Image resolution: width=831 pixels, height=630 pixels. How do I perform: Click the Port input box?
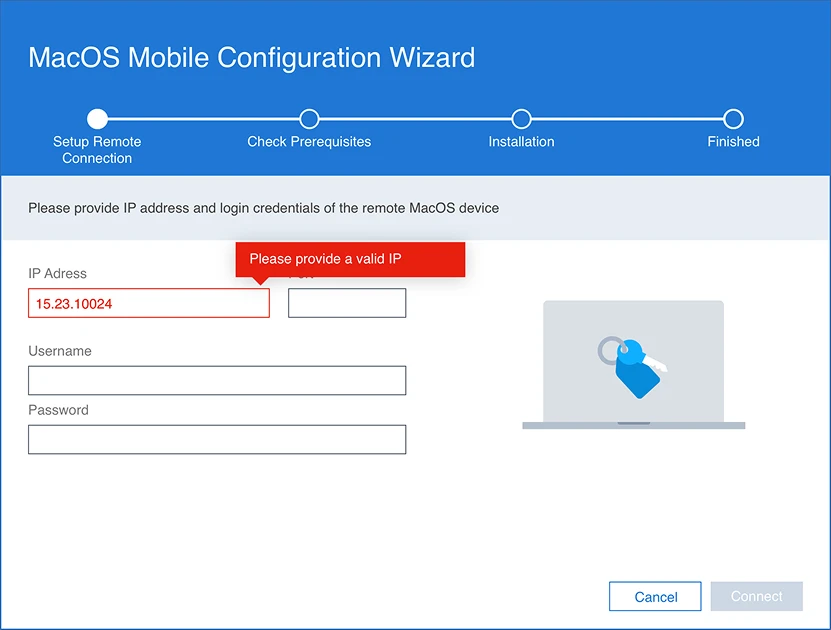click(347, 303)
